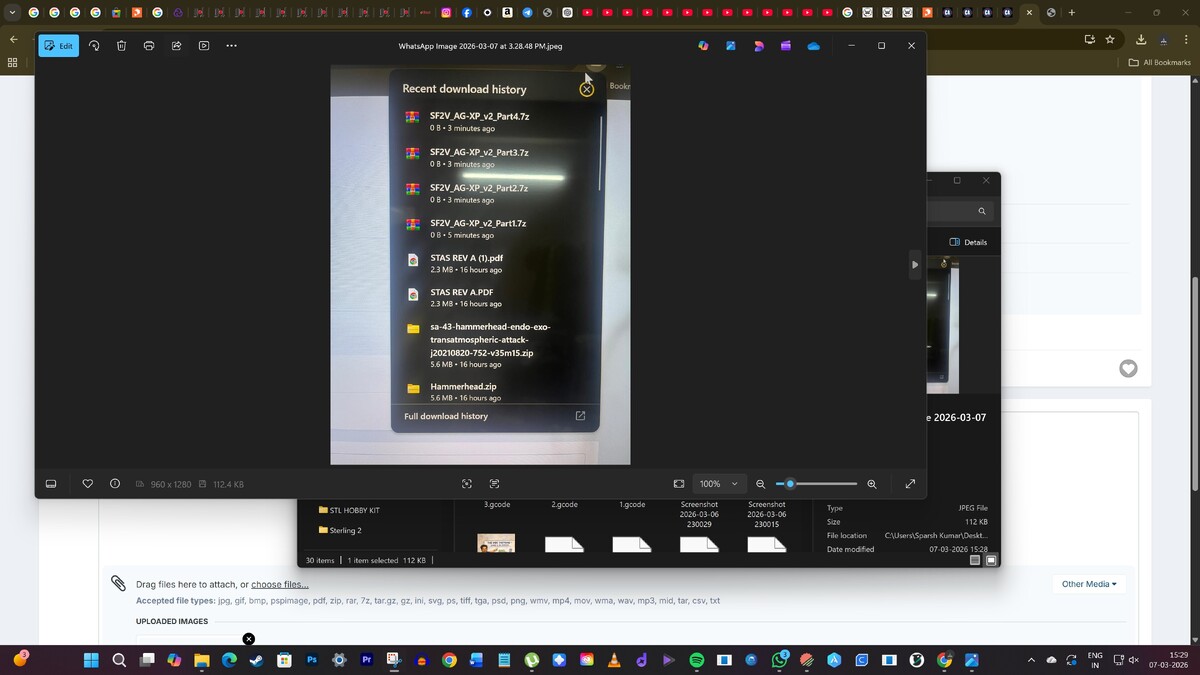Add the photo to favorites using the heart icon
The image size is (1200, 675).
pos(88,484)
